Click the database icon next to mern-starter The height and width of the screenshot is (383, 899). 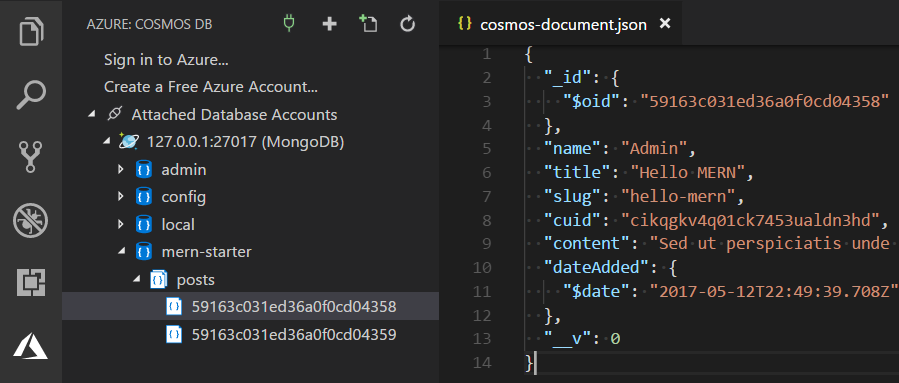(144, 252)
